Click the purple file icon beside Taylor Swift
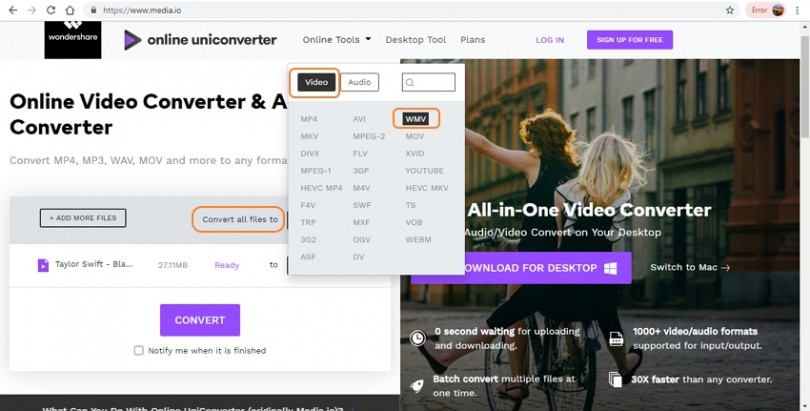 (x=43, y=265)
